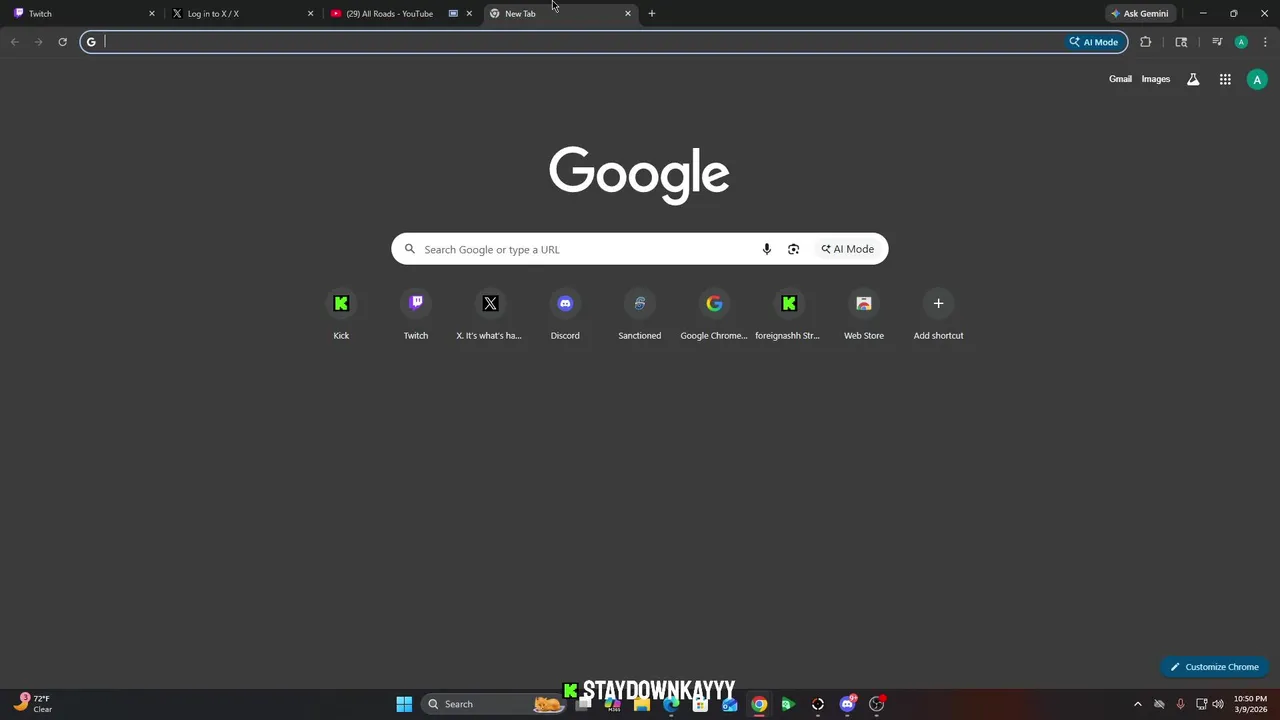Switch to the Twitch tab
Screen dimensions: 1280x720
coord(83,14)
